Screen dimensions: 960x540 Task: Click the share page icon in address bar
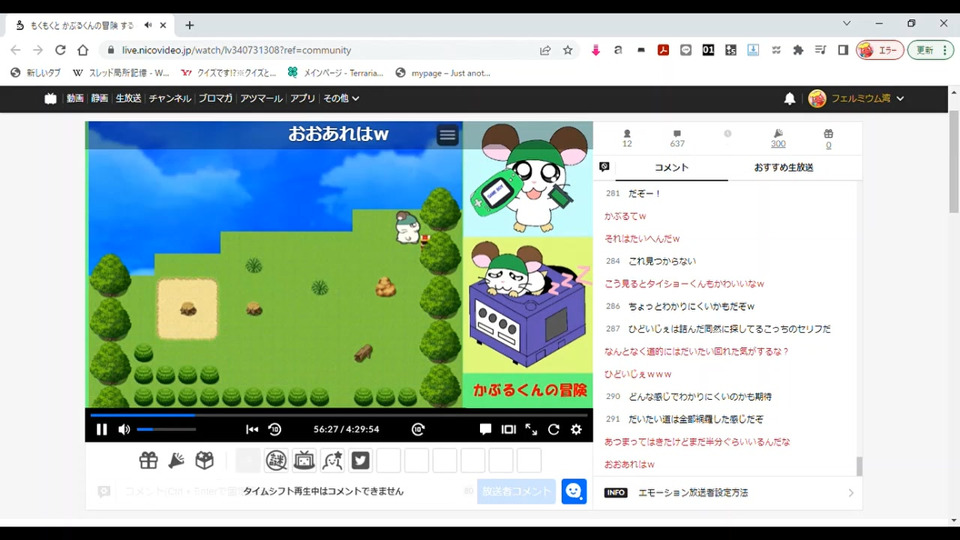pos(545,50)
